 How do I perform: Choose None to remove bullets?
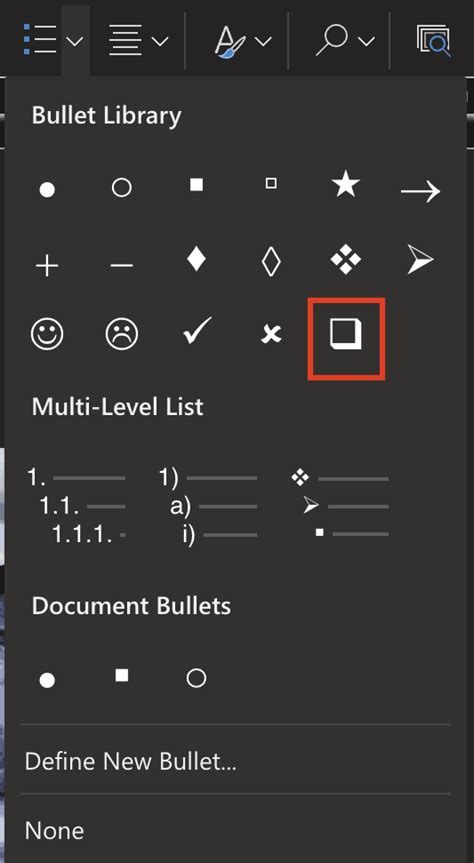55,830
